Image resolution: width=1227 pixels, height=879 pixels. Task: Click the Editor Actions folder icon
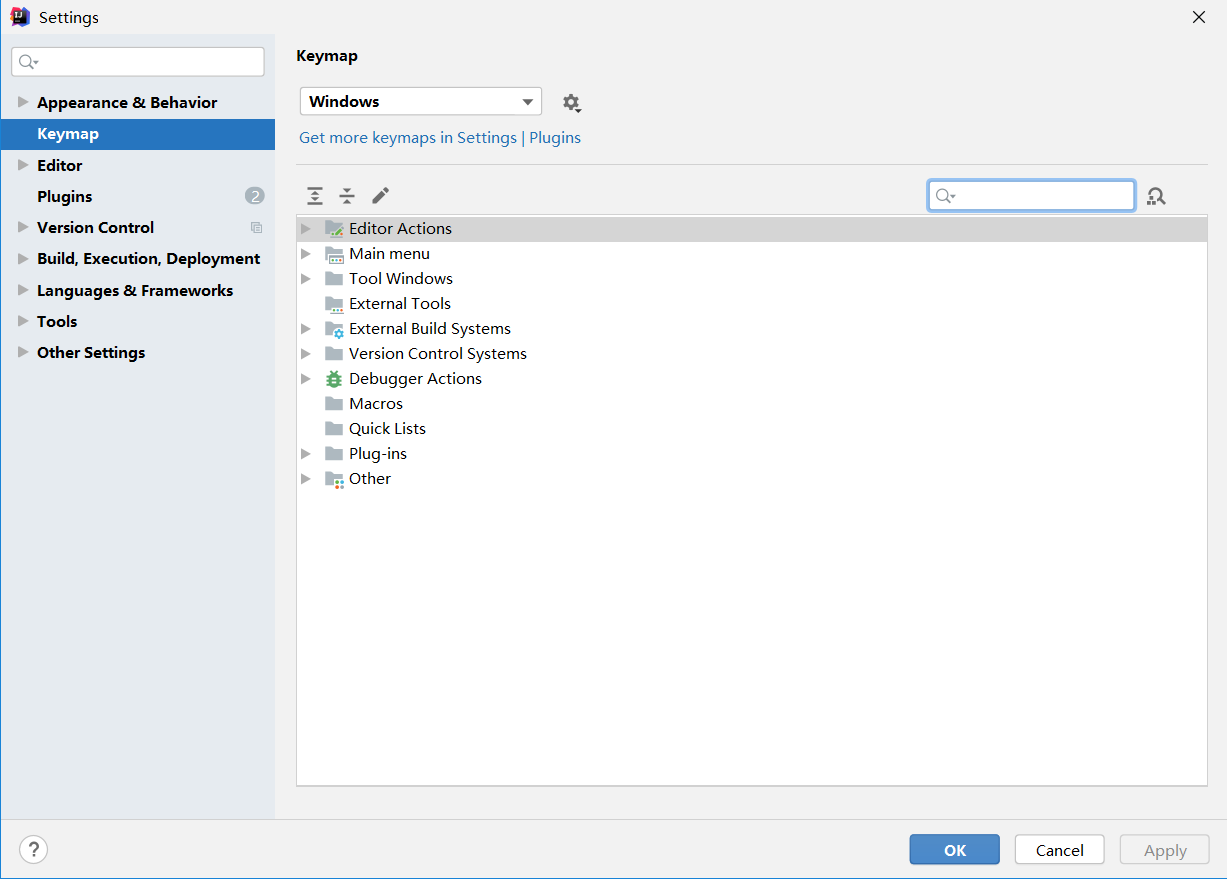(334, 228)
